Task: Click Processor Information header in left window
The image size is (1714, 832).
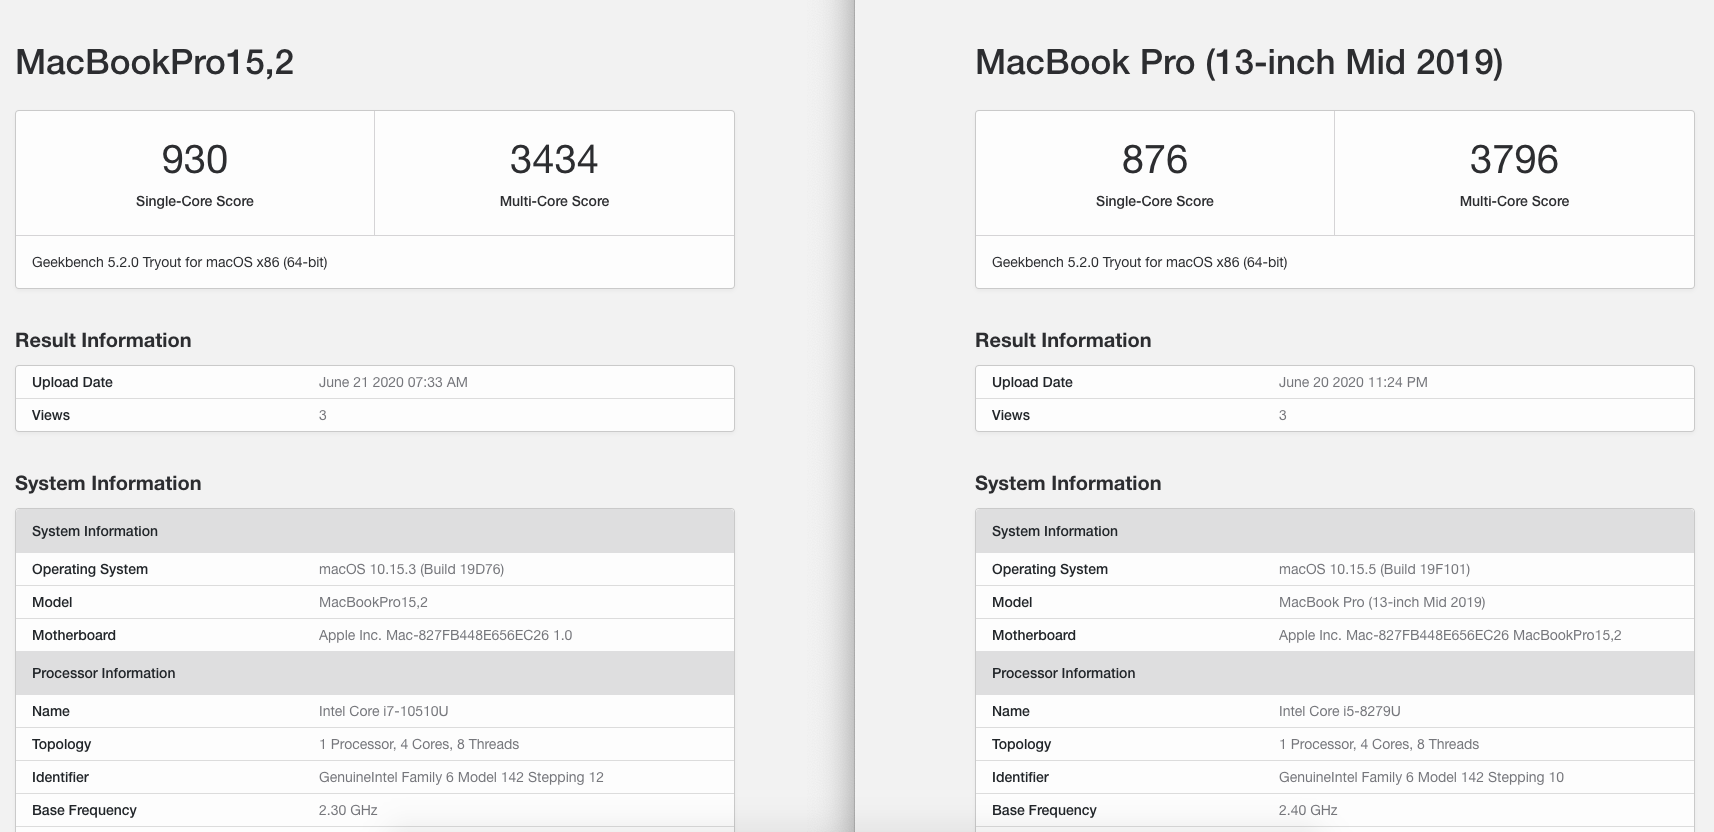Action: (x=375, y=673)
